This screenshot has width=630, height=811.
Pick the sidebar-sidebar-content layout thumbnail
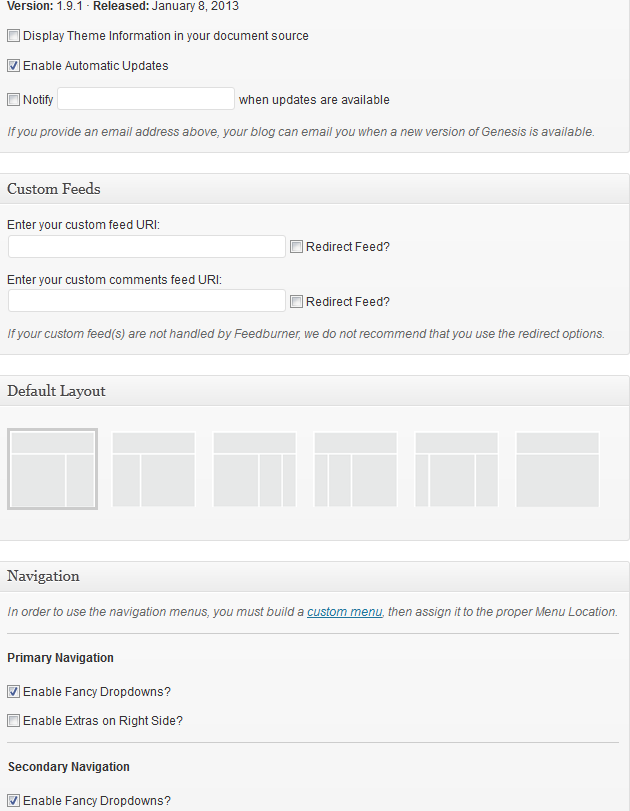355,469
